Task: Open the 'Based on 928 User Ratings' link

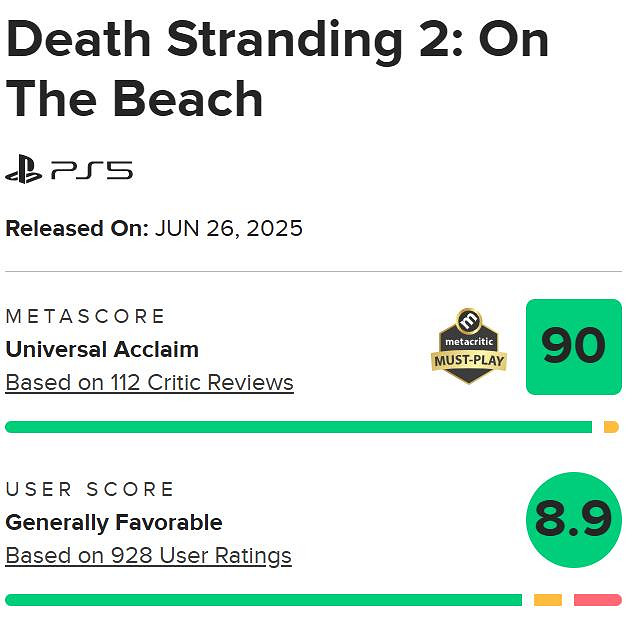Action: [x=148, y=555]
